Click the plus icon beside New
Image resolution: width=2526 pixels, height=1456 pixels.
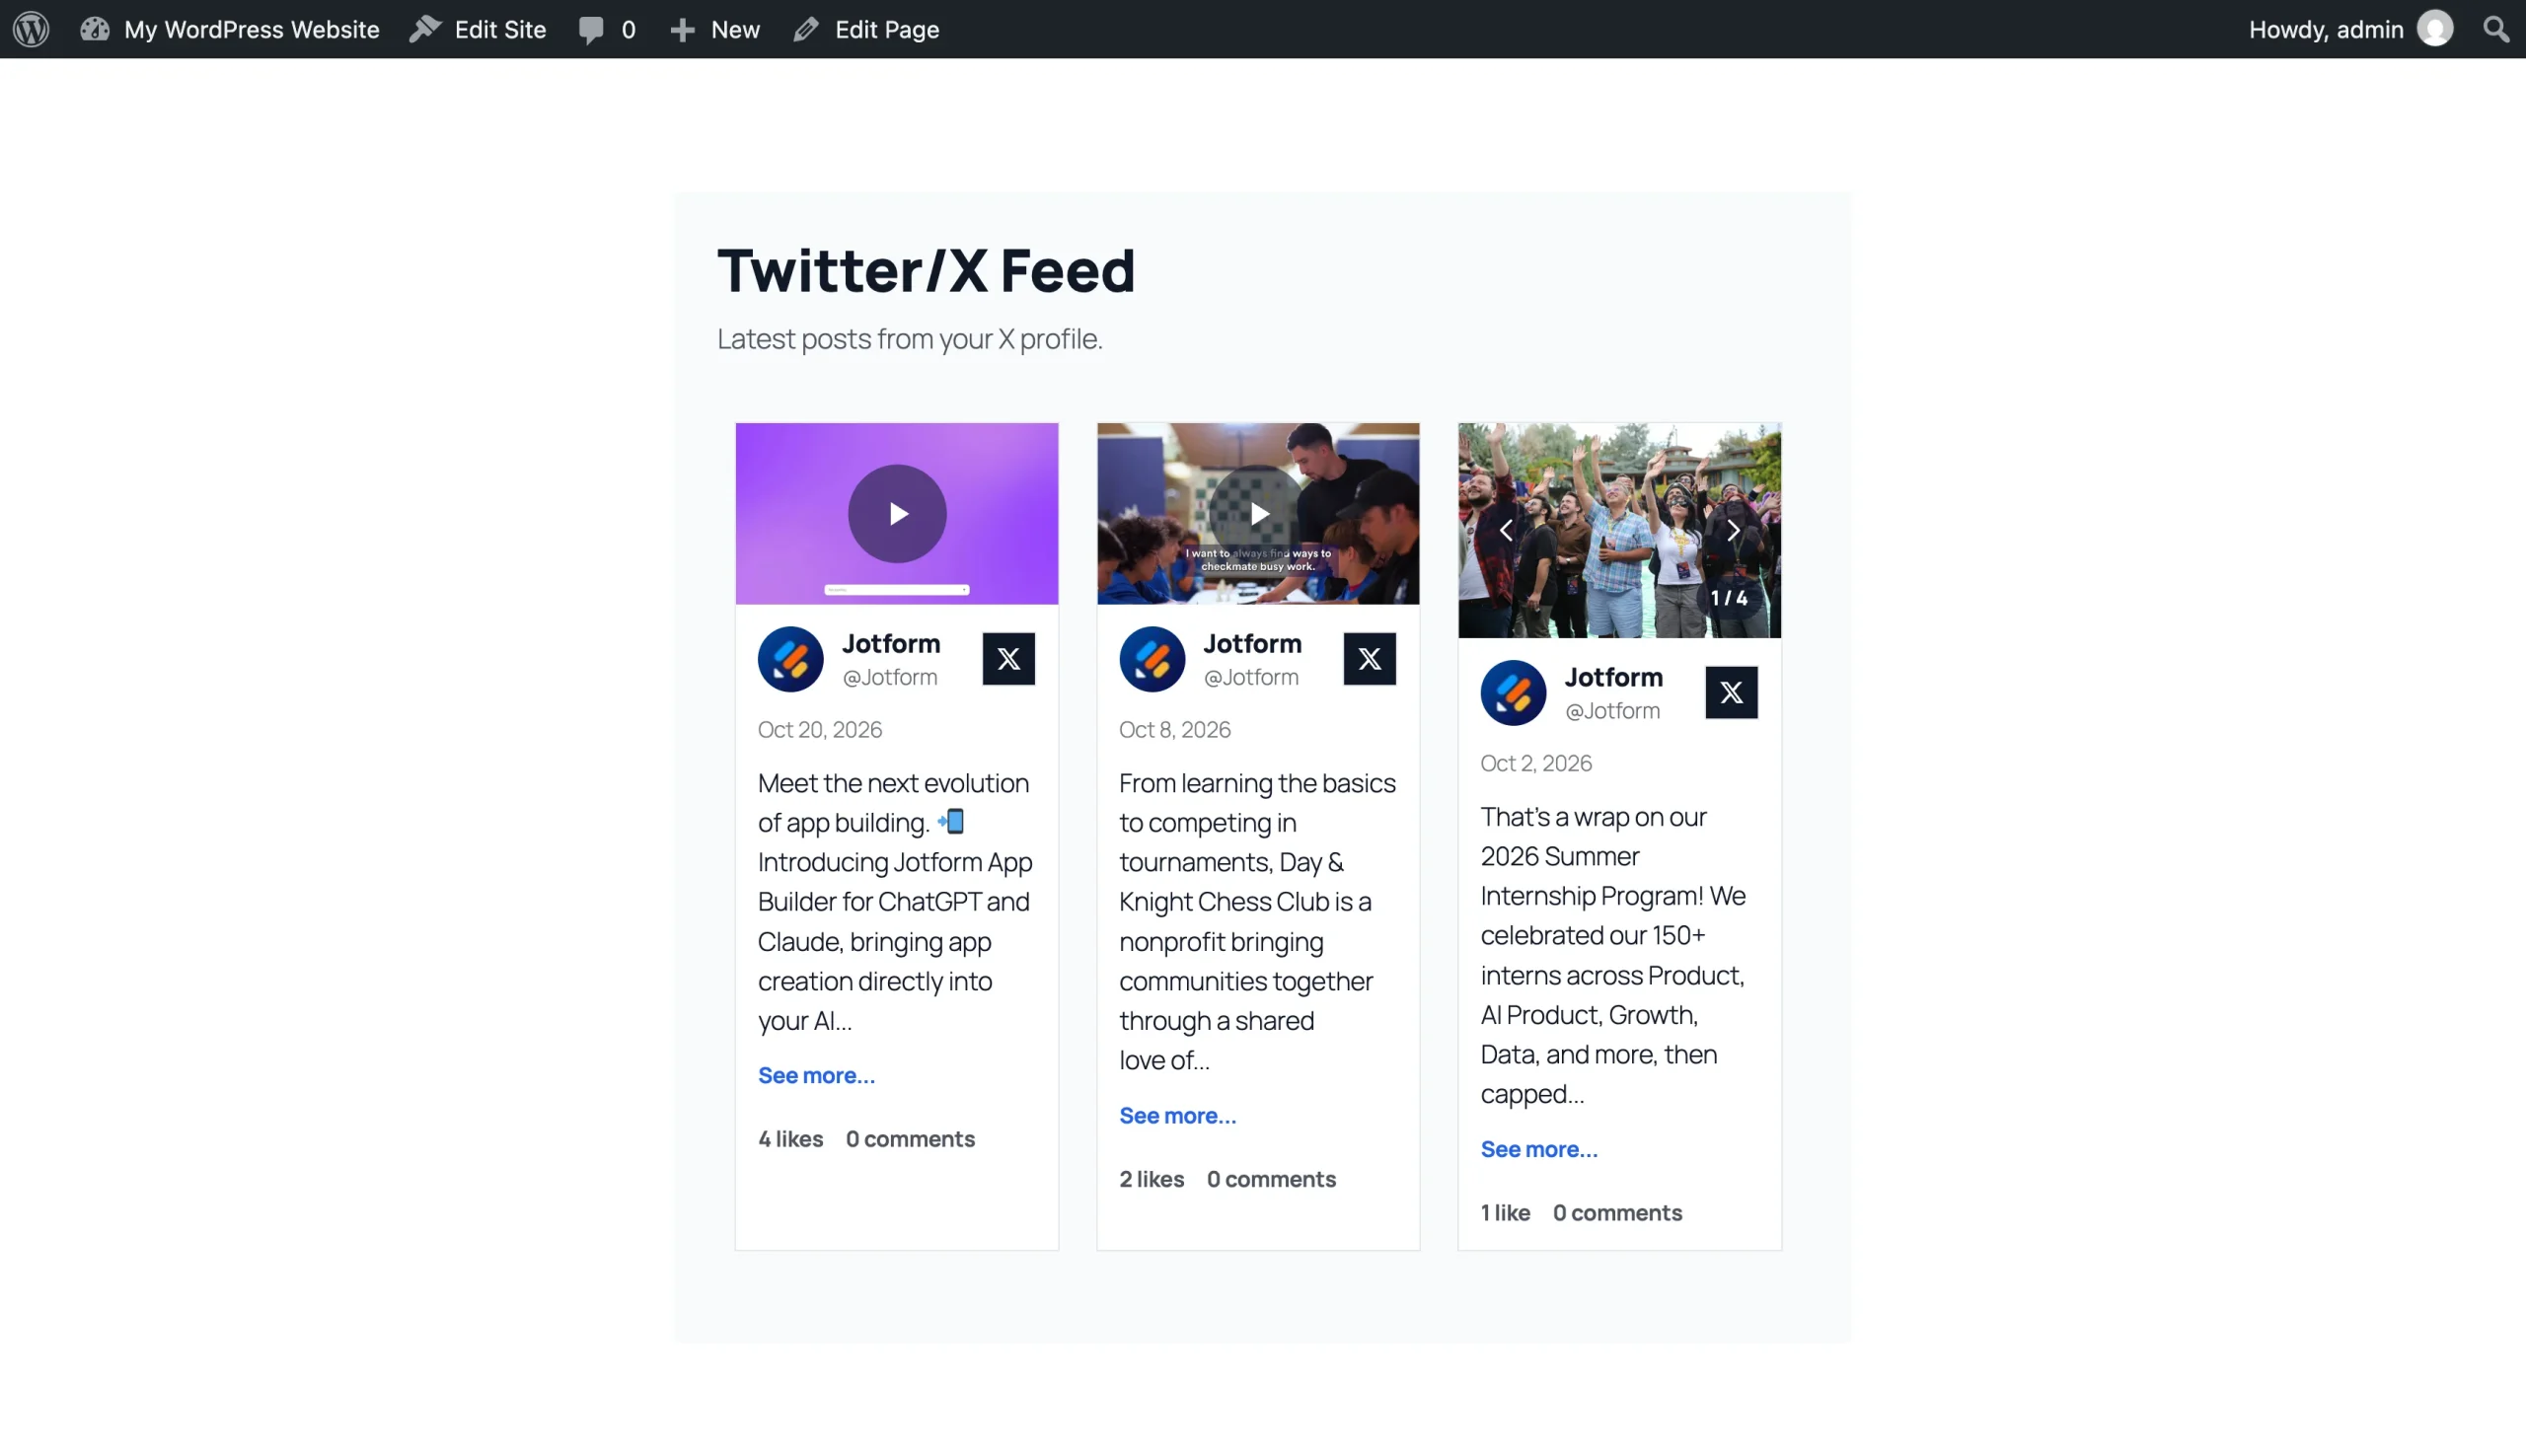pos(682,30)
